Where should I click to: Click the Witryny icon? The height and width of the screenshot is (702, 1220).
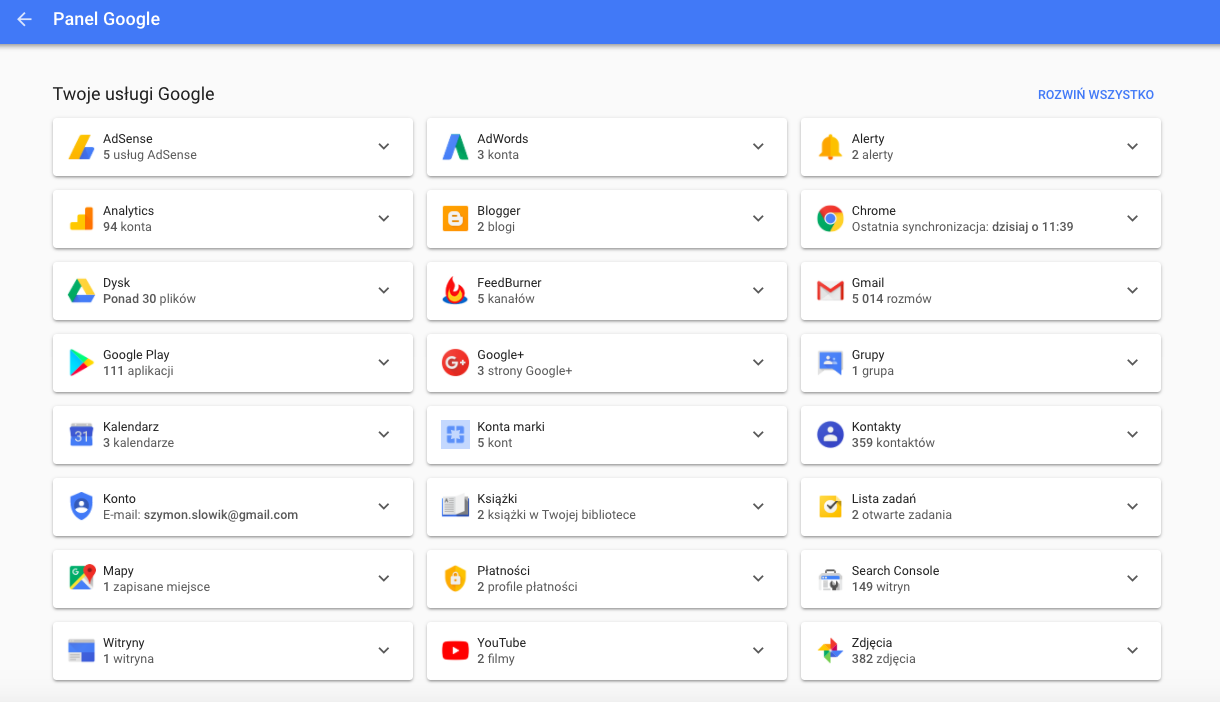click(81, 651)
